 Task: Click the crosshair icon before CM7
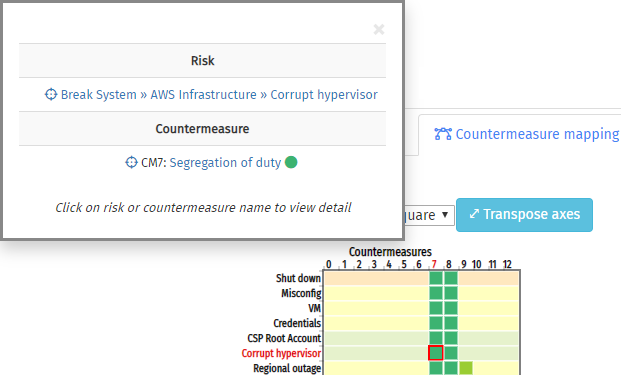tap(131, 162)
